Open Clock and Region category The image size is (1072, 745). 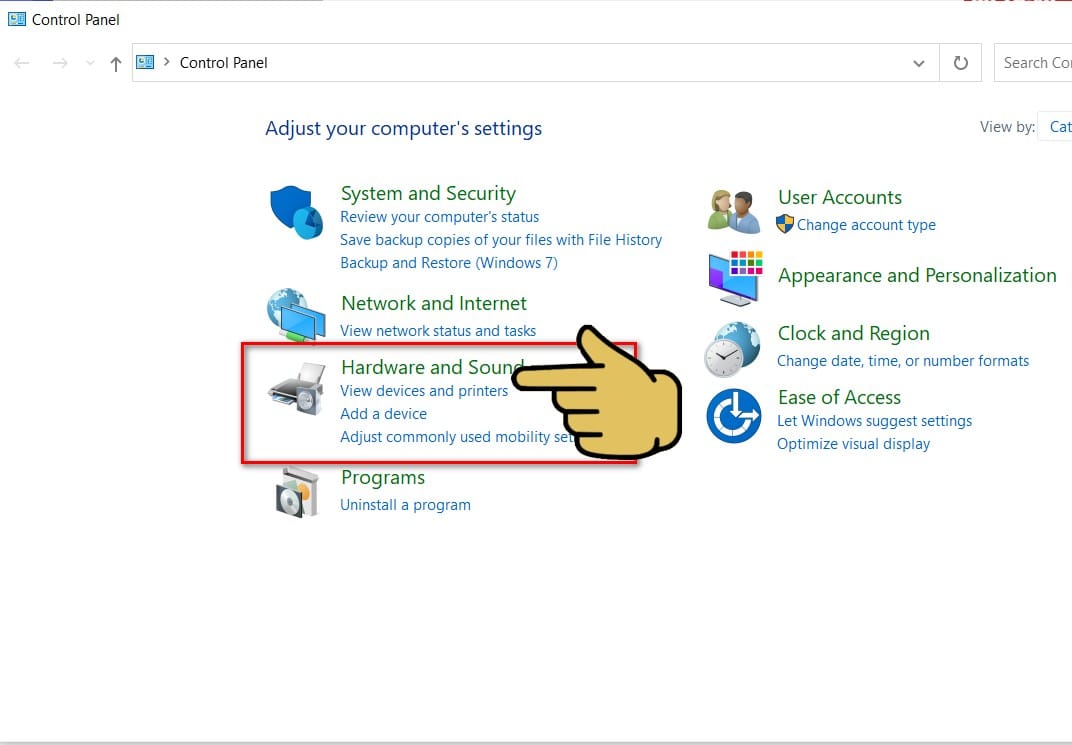[x=854, y=334]
